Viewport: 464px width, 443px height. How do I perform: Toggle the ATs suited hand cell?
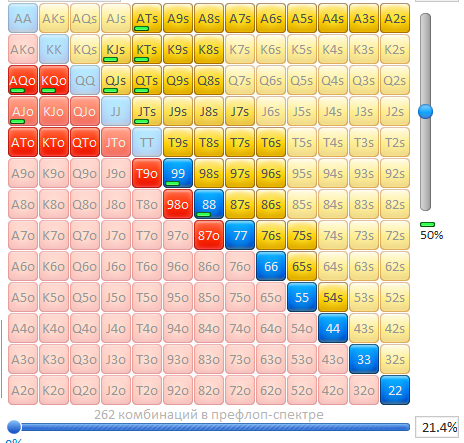[x=147, y=18]
